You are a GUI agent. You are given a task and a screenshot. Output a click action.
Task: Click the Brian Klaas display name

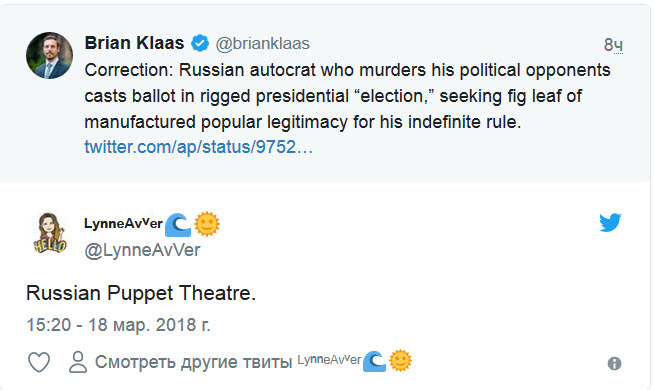[x=134, y=43]
